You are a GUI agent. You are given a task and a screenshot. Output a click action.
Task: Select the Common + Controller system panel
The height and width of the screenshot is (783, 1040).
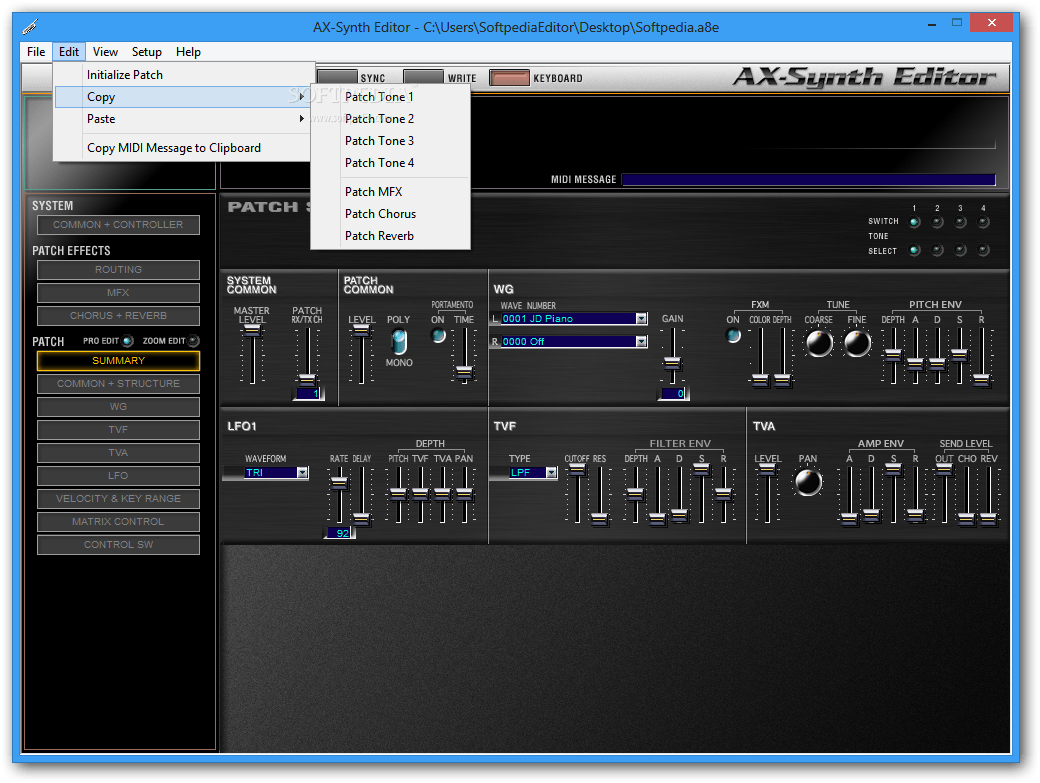click(x=117, y=224)
